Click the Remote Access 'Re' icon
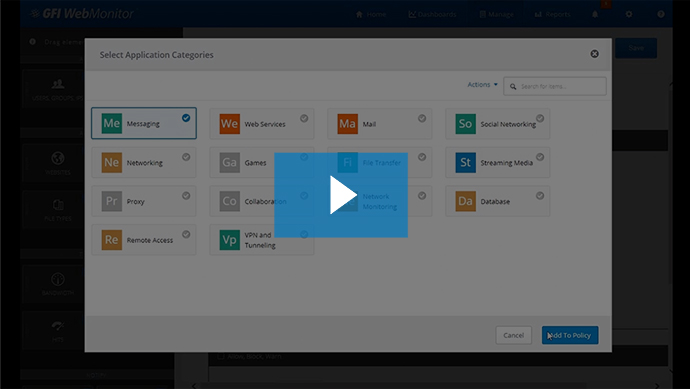Image resolution: width=690 pixels, height=389 pixels. [x=112, y=240]
